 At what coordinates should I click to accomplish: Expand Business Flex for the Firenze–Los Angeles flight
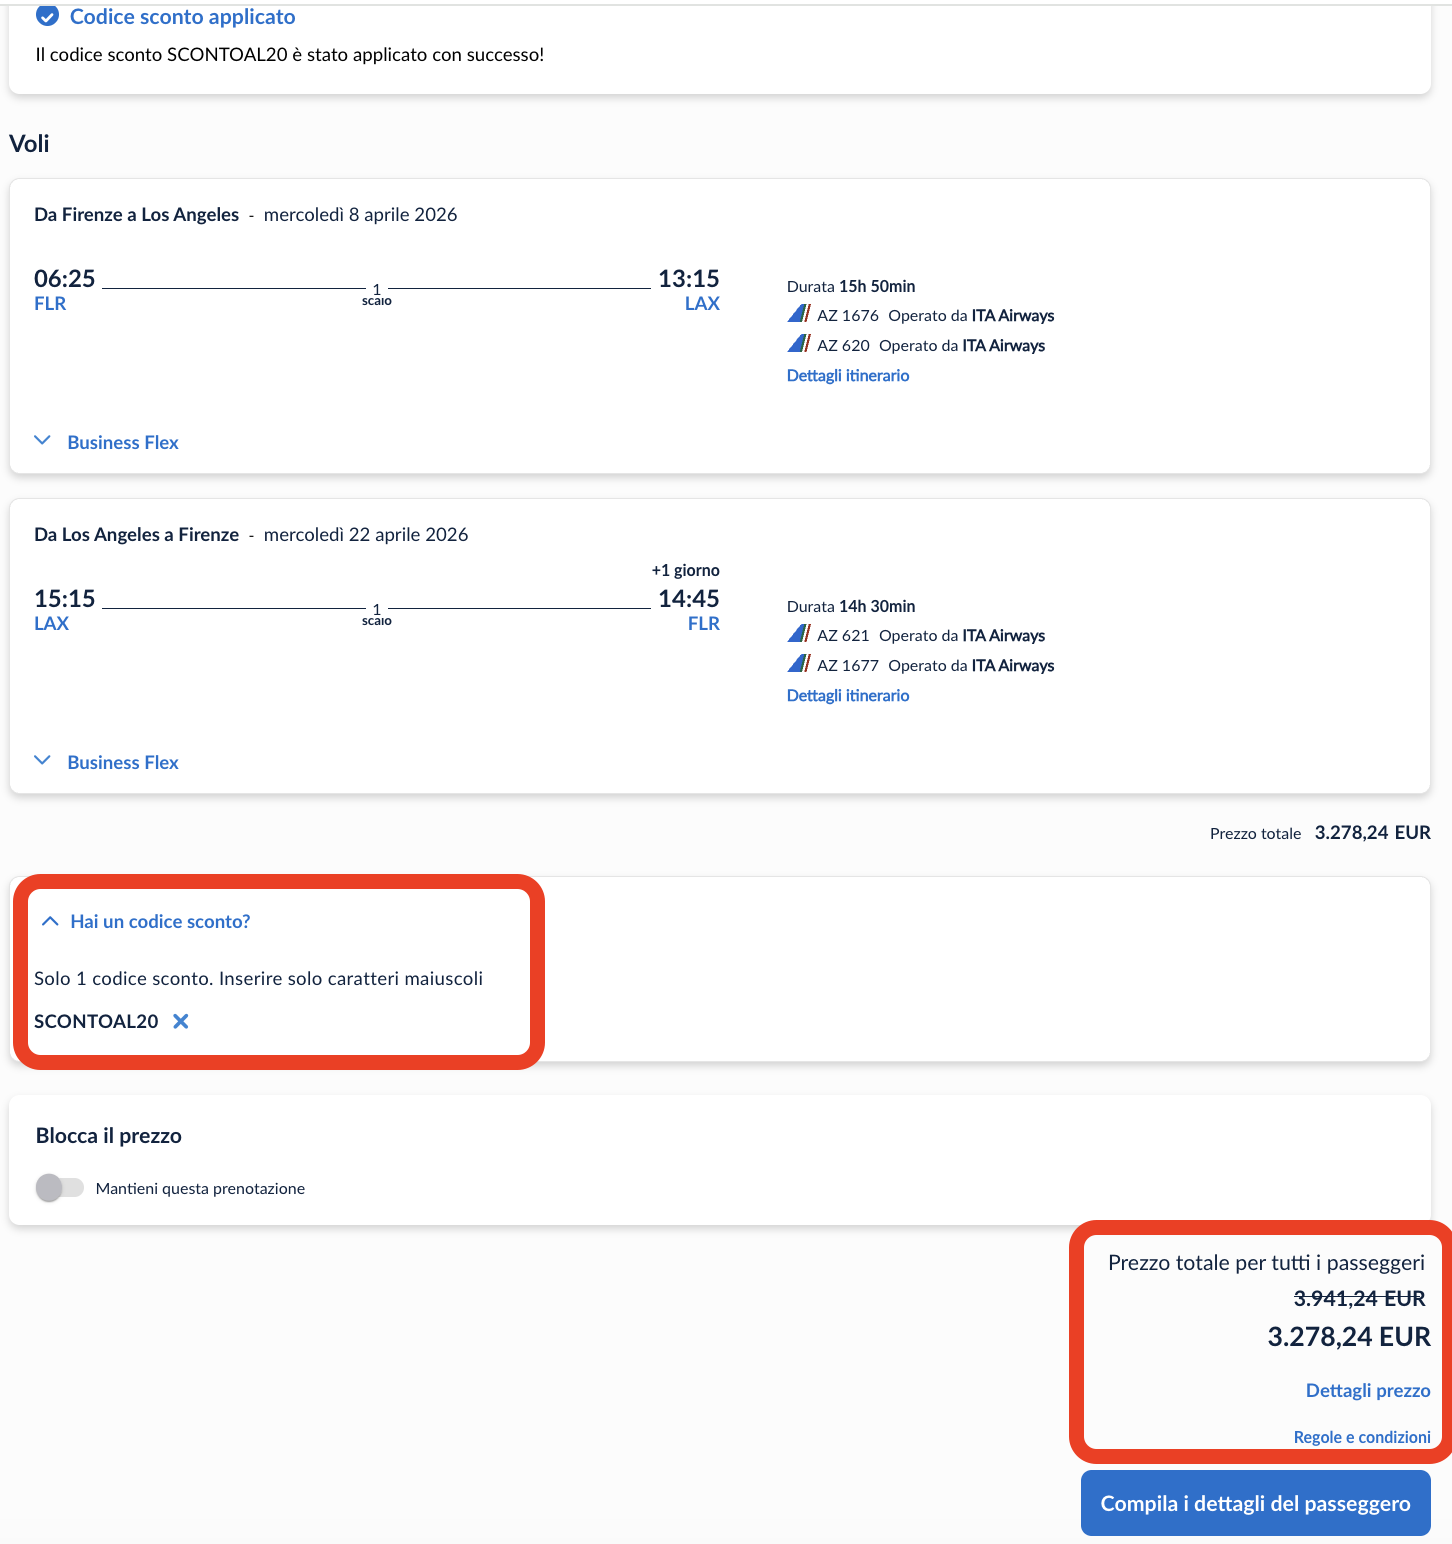point(43,440)
